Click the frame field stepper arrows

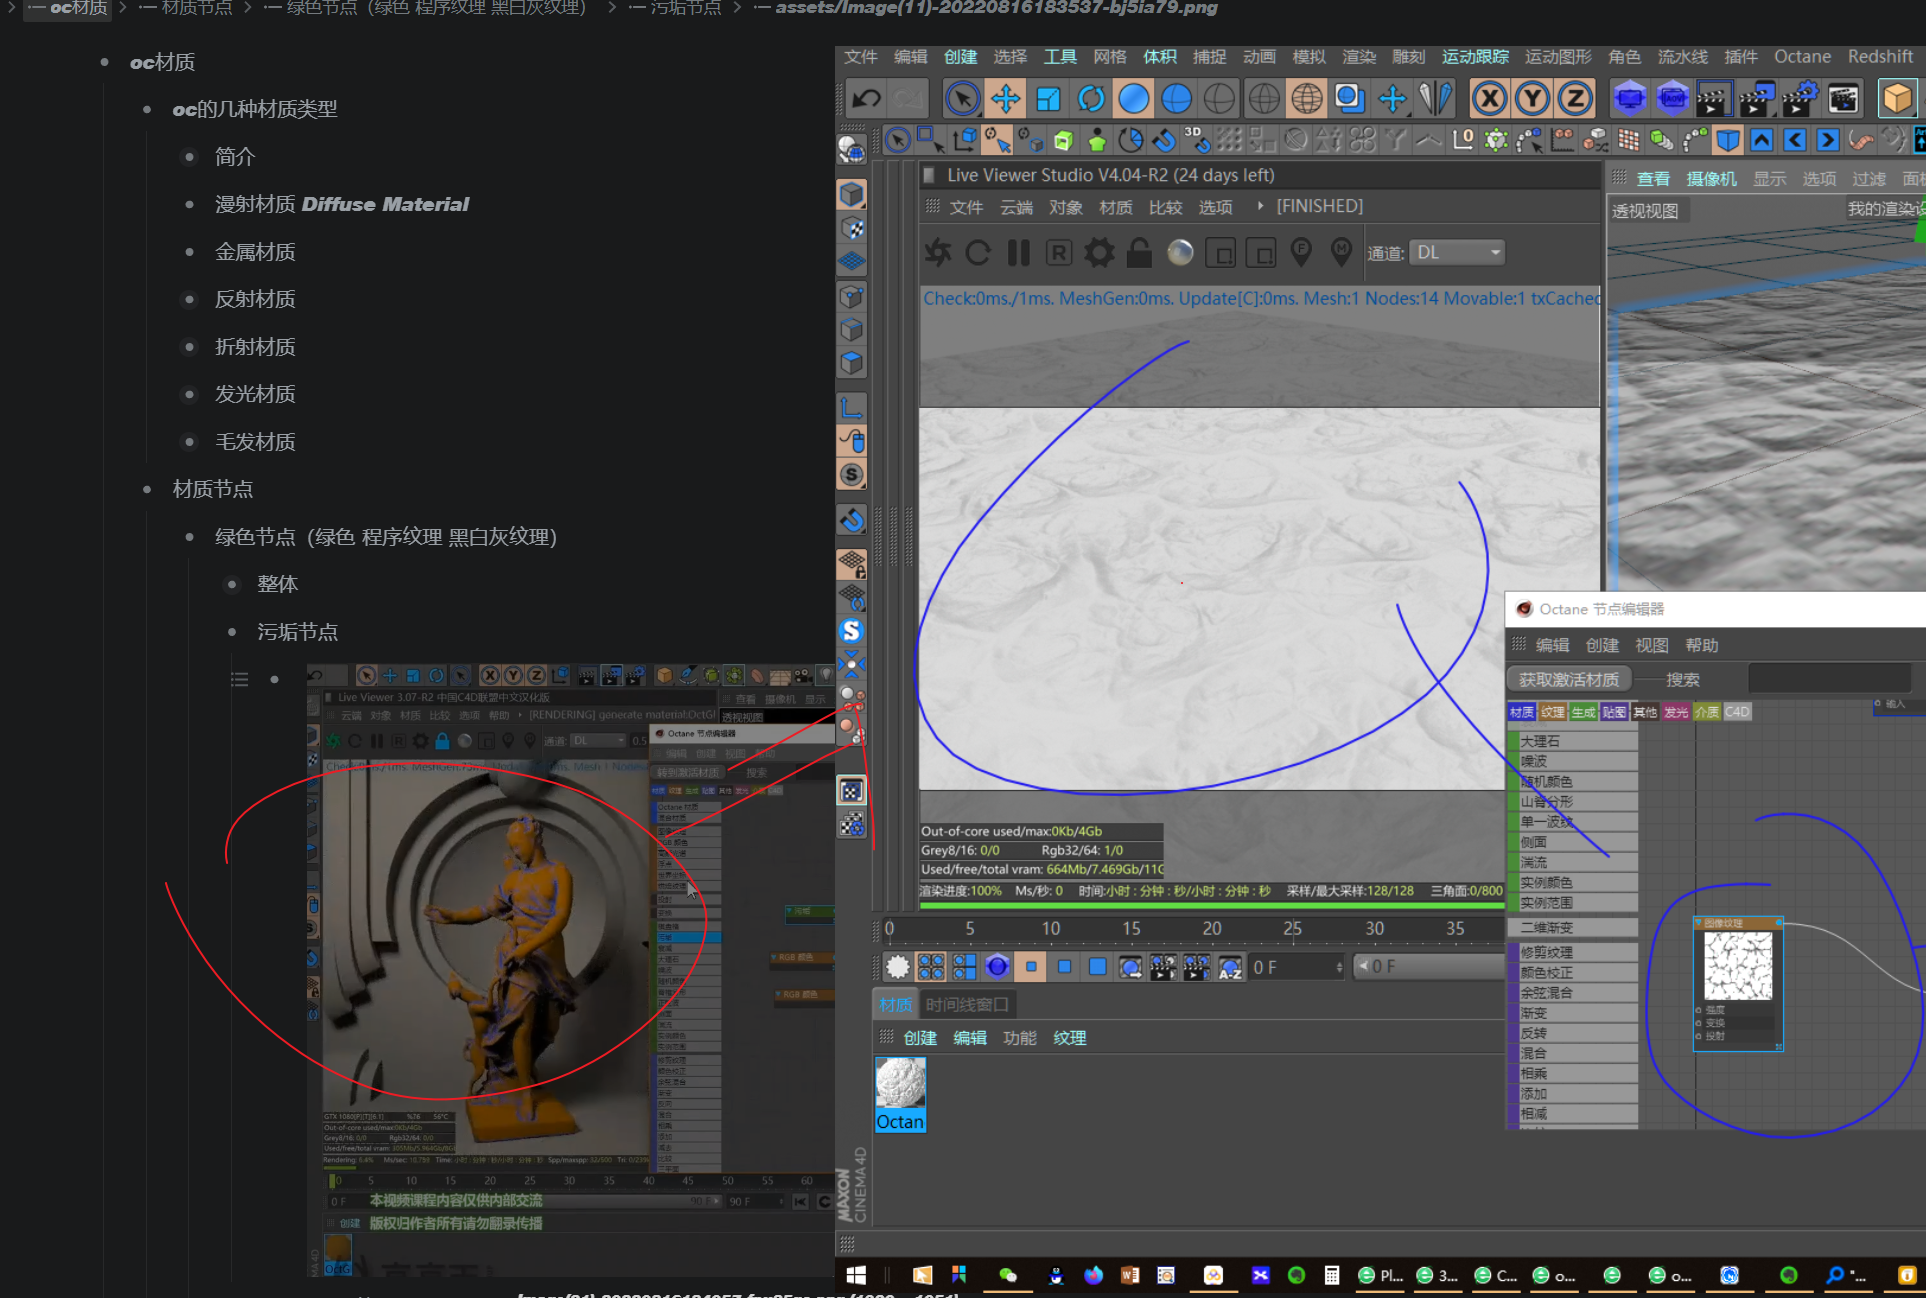point(1339,967)
